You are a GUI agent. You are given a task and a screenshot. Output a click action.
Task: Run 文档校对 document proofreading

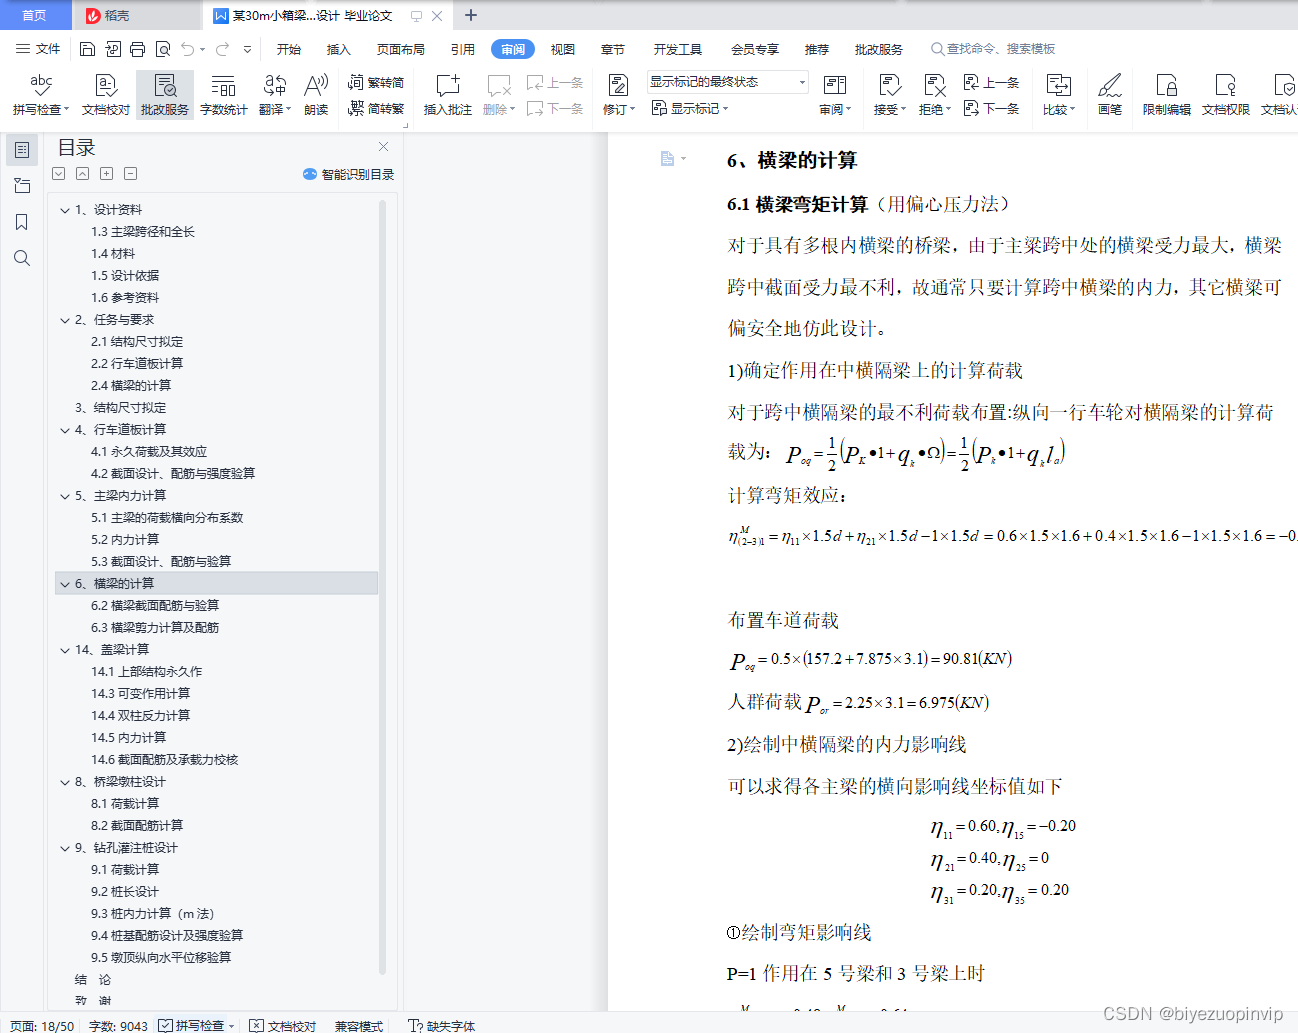coord(106,95)
